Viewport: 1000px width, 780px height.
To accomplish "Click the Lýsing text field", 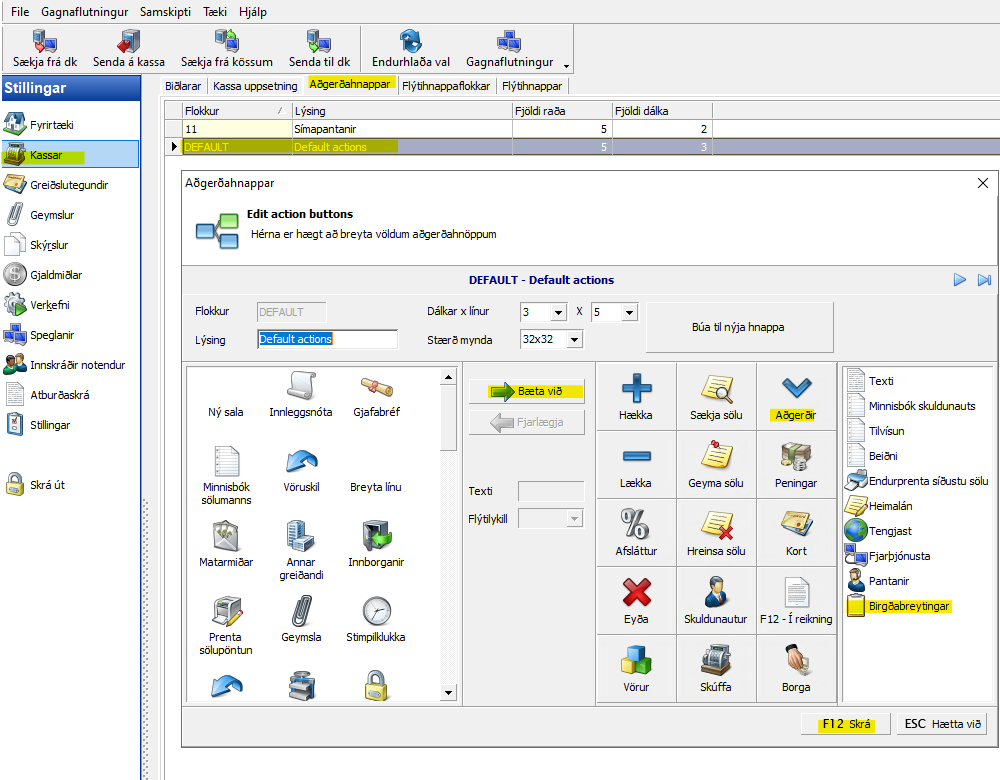I will (x=327, y=339).
